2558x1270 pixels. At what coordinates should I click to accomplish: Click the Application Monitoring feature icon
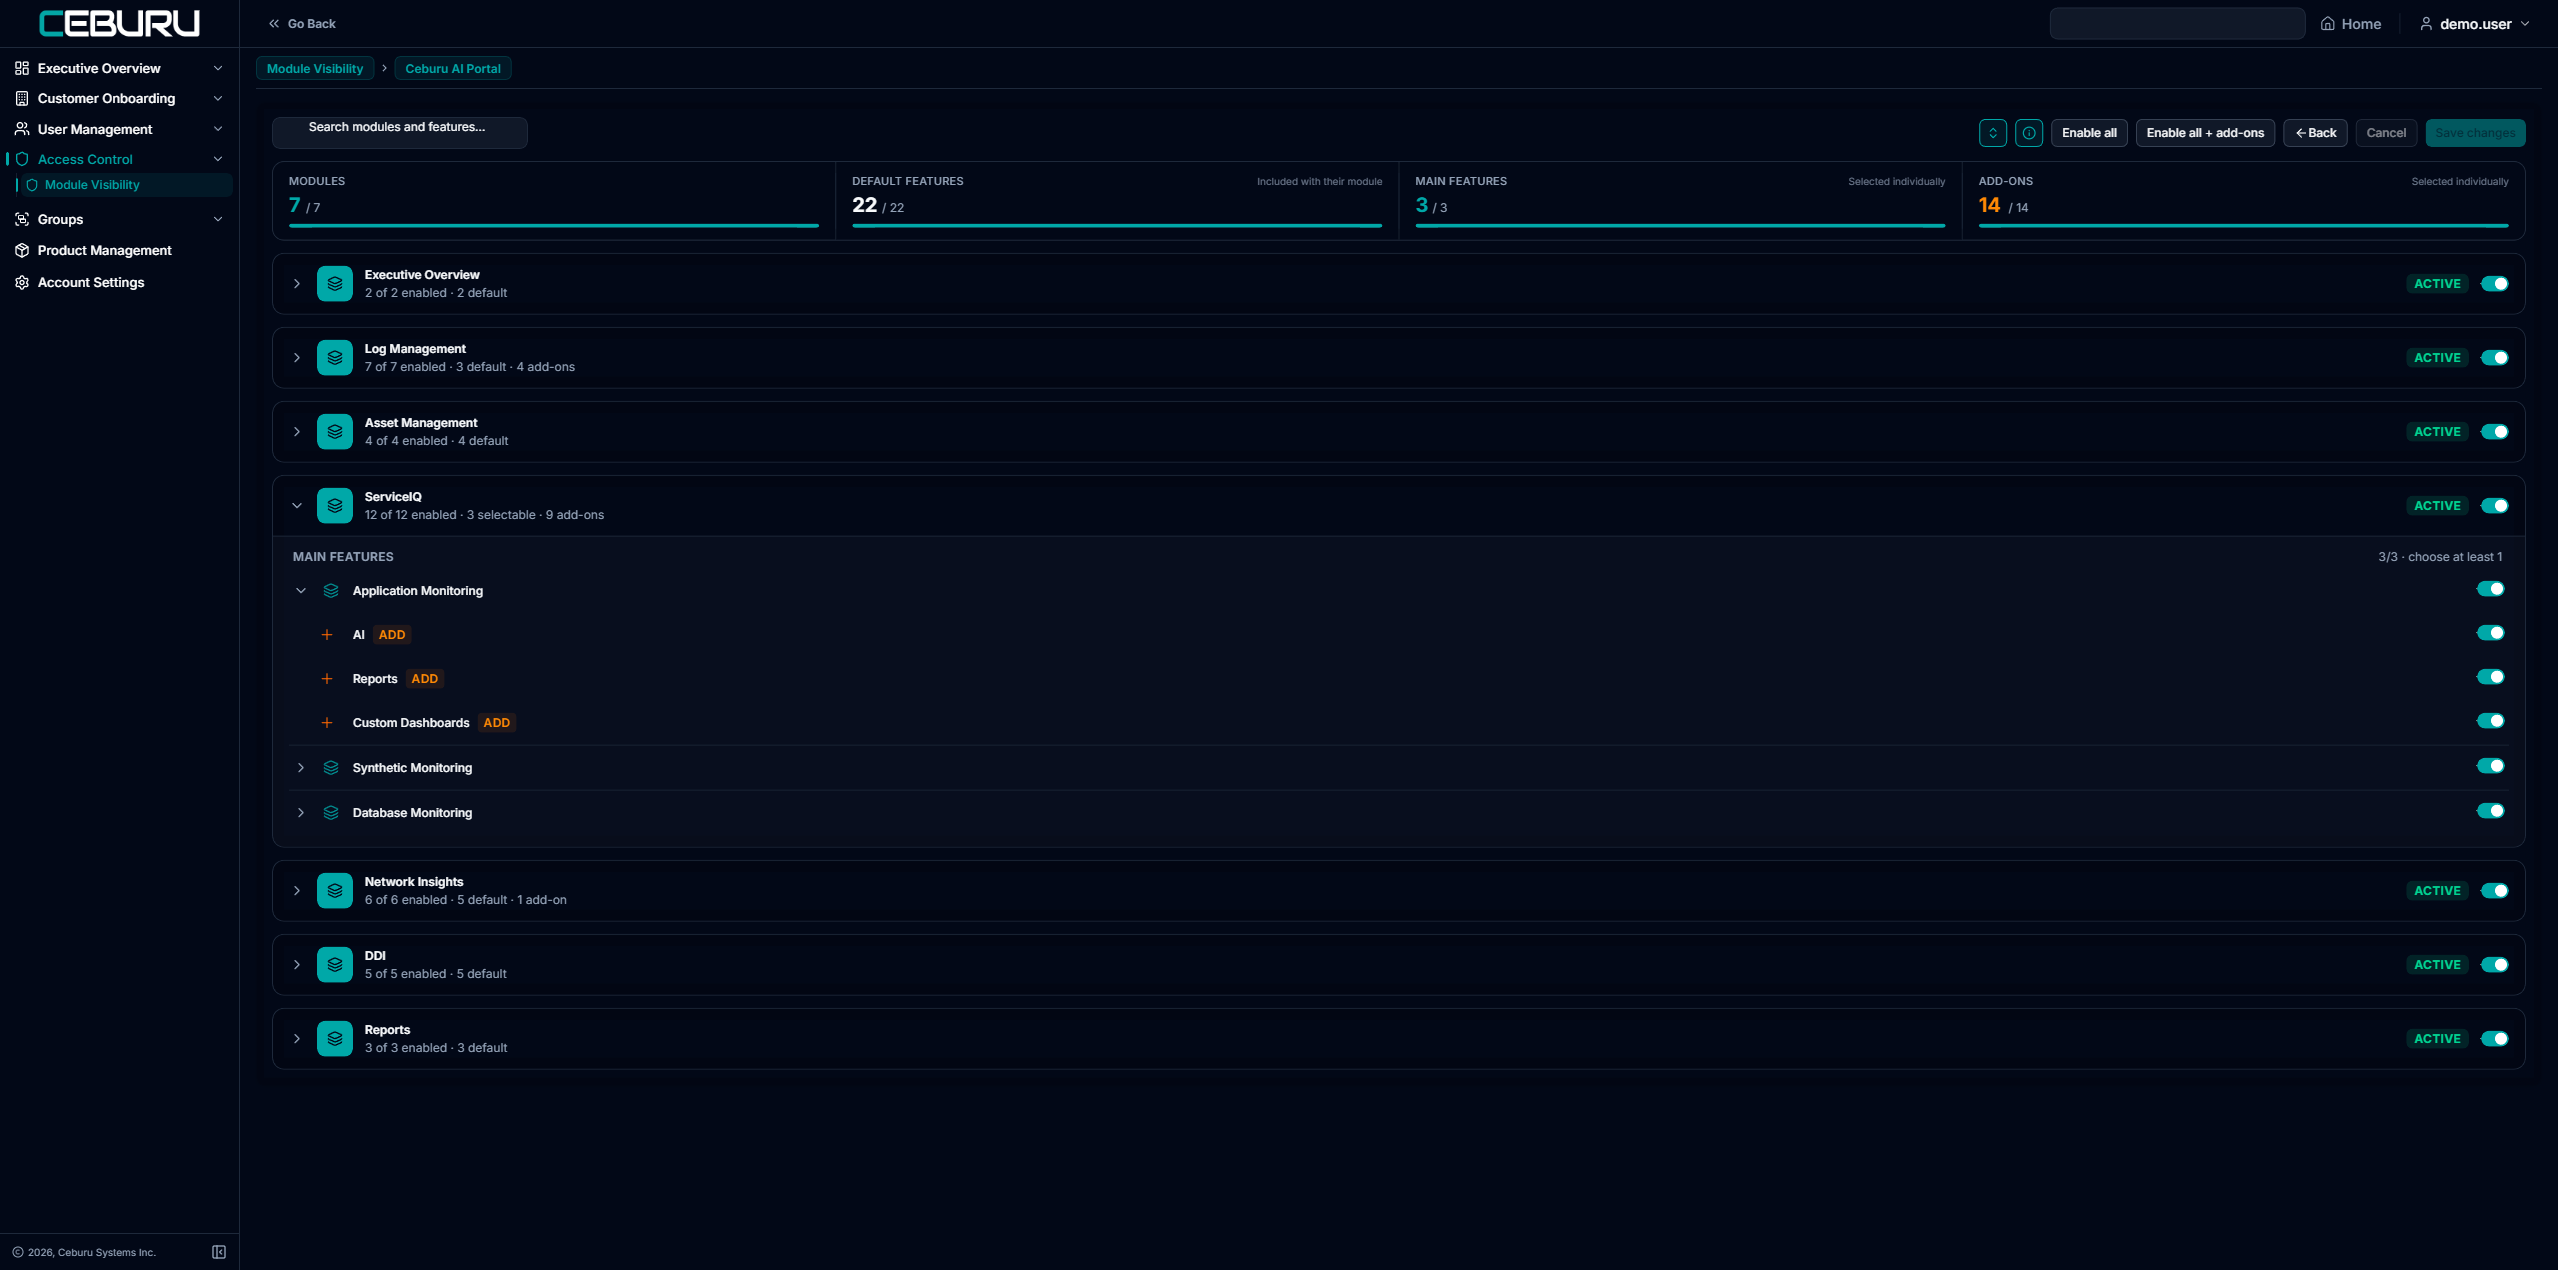pos(331,591)
